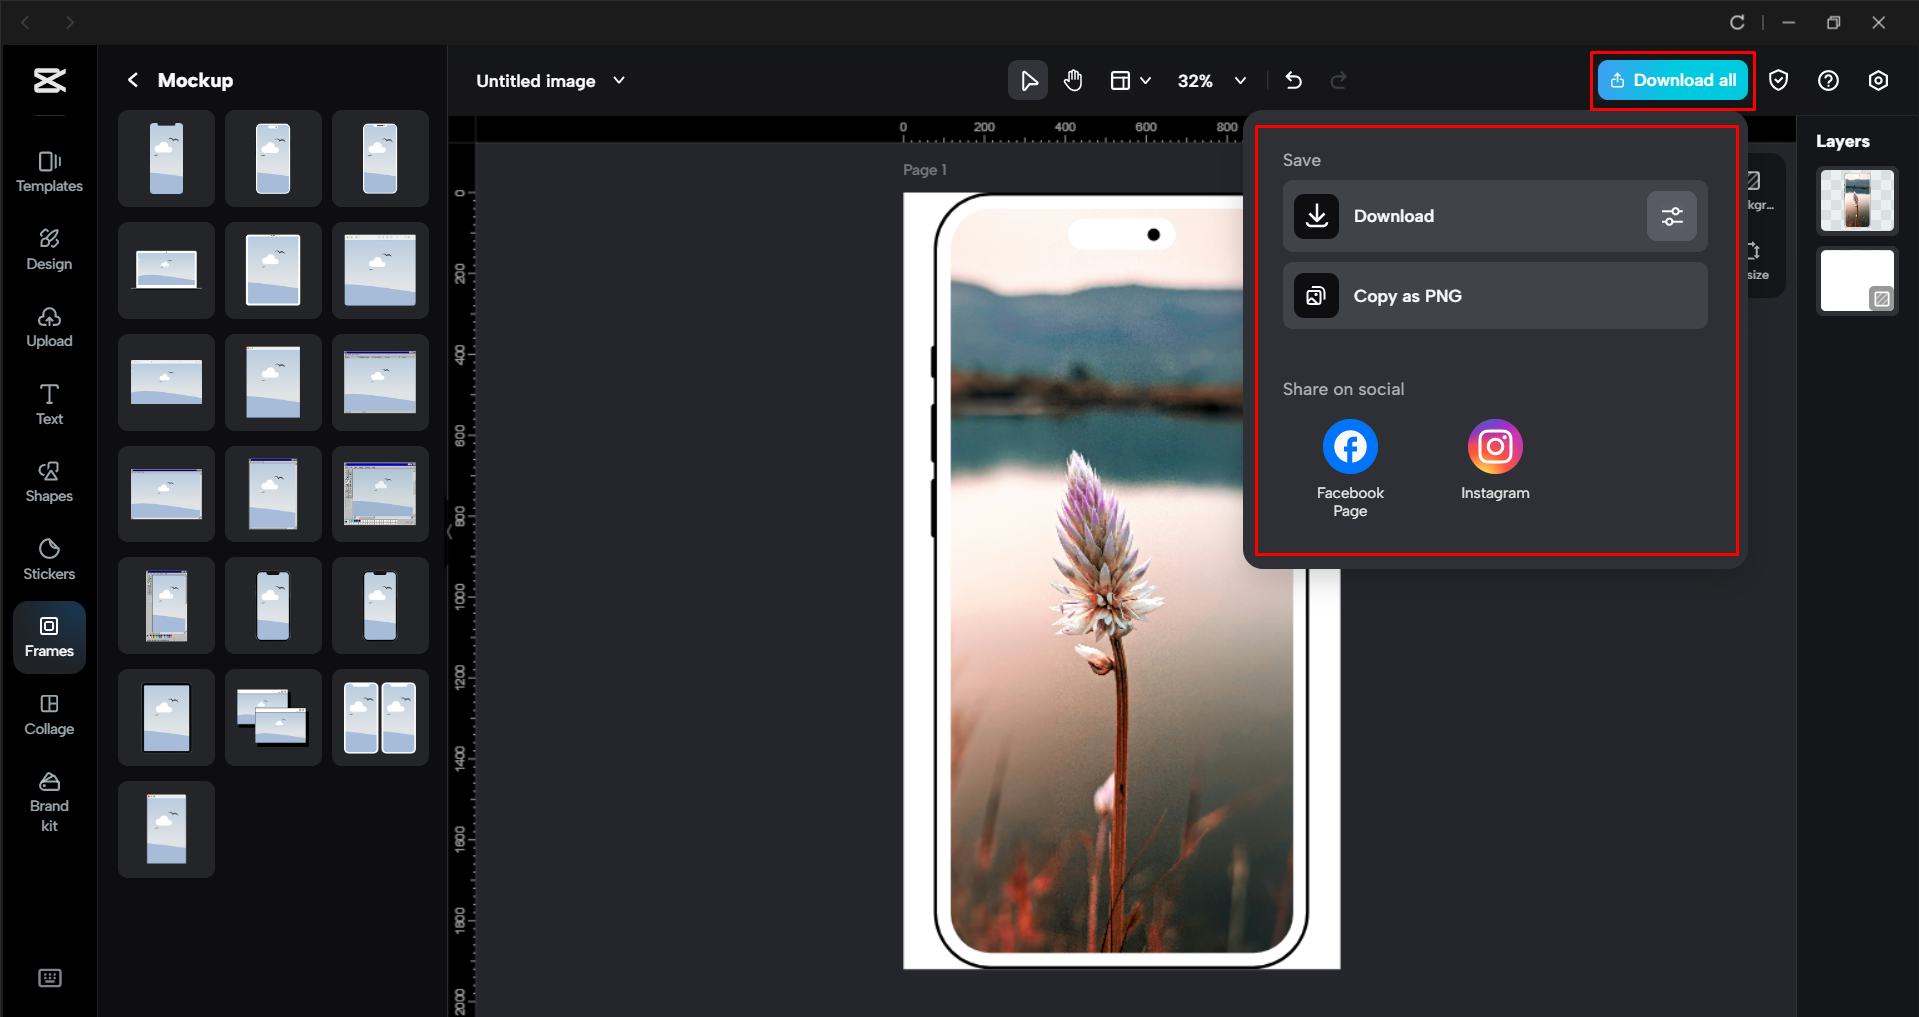Click the Download settings sliders icon
Viewport: 1919px width, 1017px height.
(1671, 216)
